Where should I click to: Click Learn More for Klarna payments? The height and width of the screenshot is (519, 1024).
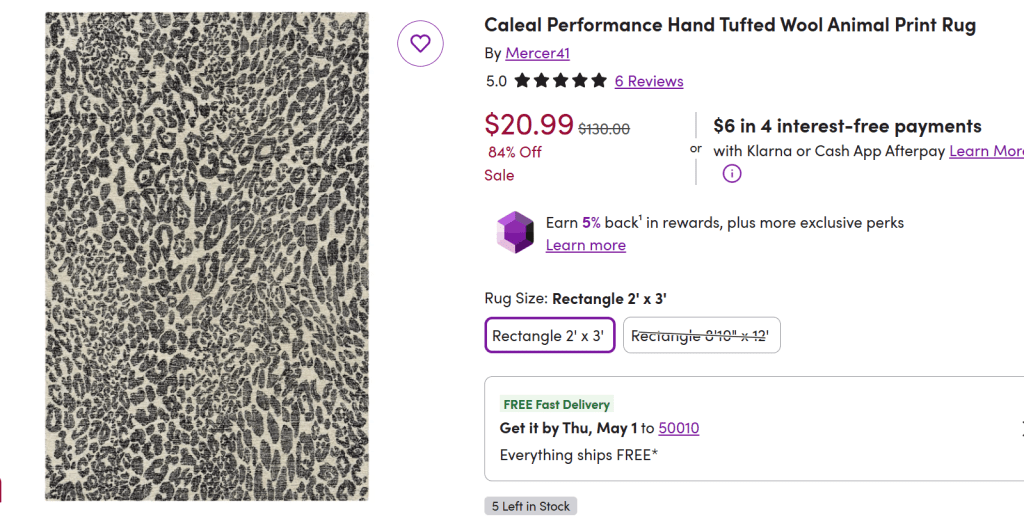click(986, 151)
